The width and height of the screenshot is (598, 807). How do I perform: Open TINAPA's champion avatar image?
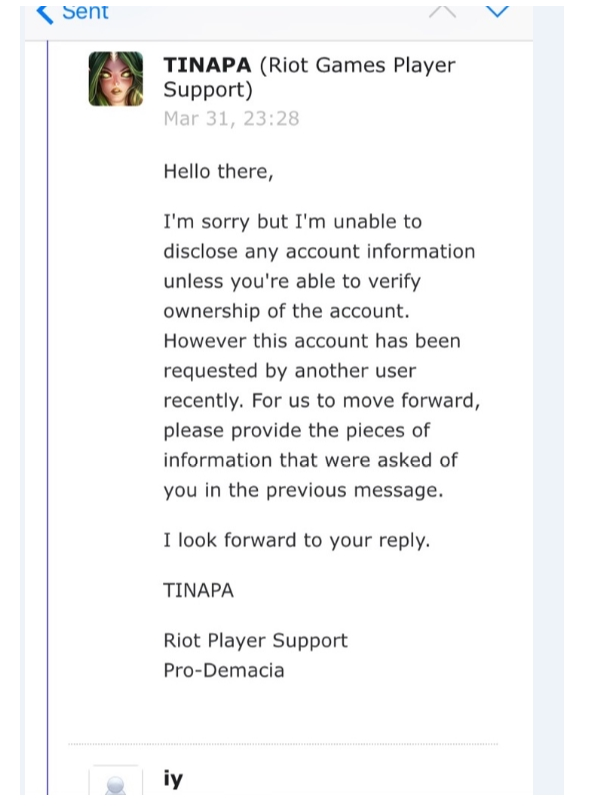coord(116,79)
